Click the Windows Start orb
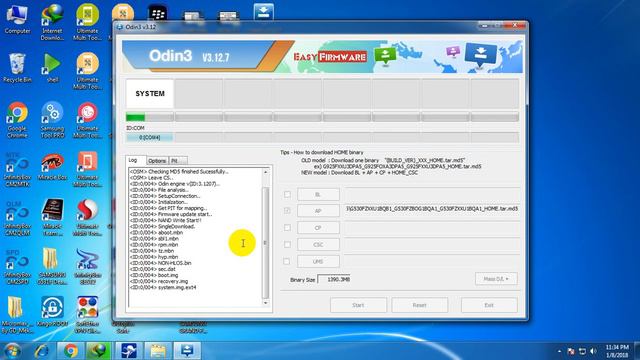Image resolution: width=640 pixels, height=360 pixels. (12, 351)
